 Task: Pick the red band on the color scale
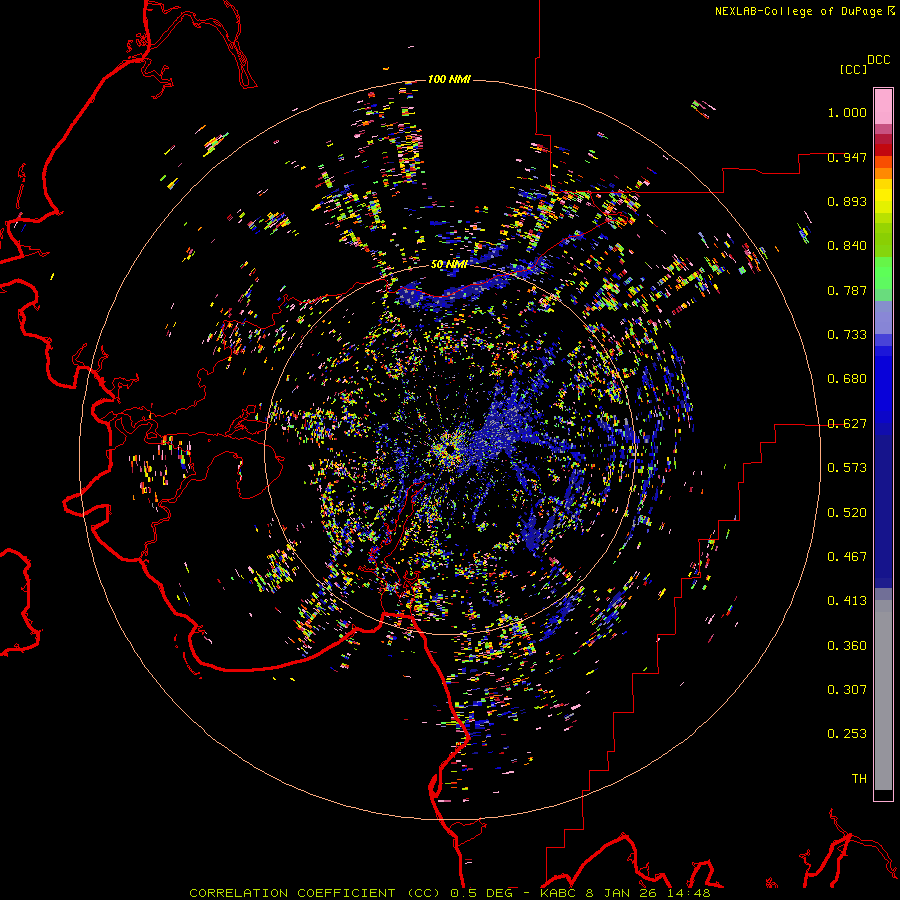(883, 149)
